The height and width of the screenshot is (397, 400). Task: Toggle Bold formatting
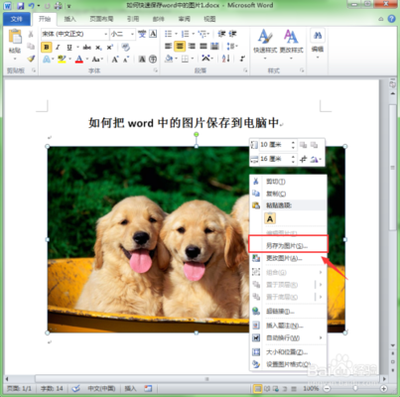pyautogui.click(x=46, y=47)
